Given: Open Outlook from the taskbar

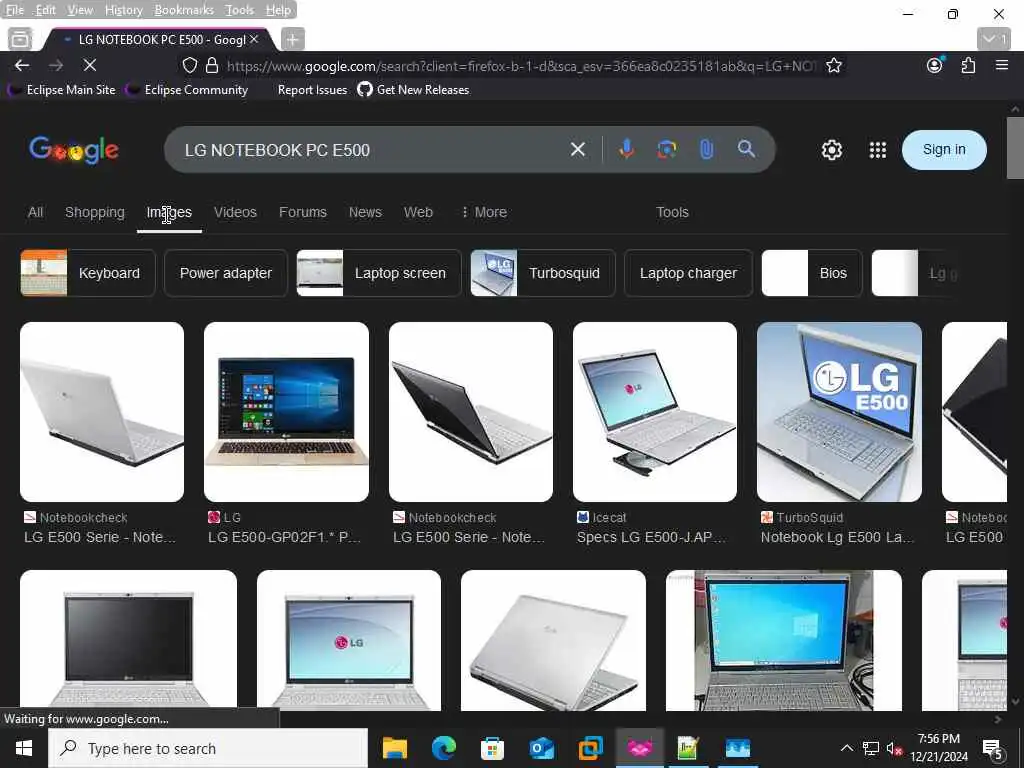Looking at the screenshot, I should pyautogui.click(x=541, y=748).
